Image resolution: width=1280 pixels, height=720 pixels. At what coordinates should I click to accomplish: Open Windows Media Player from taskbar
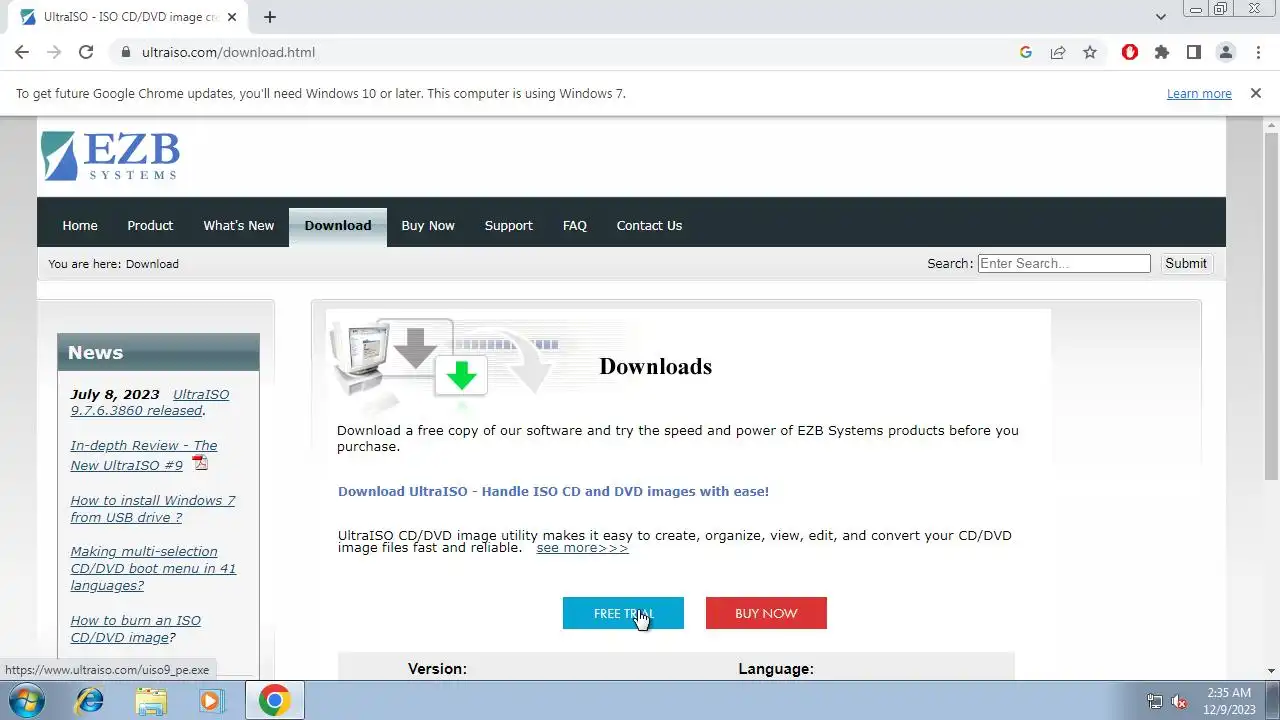[x=211, y=701]
